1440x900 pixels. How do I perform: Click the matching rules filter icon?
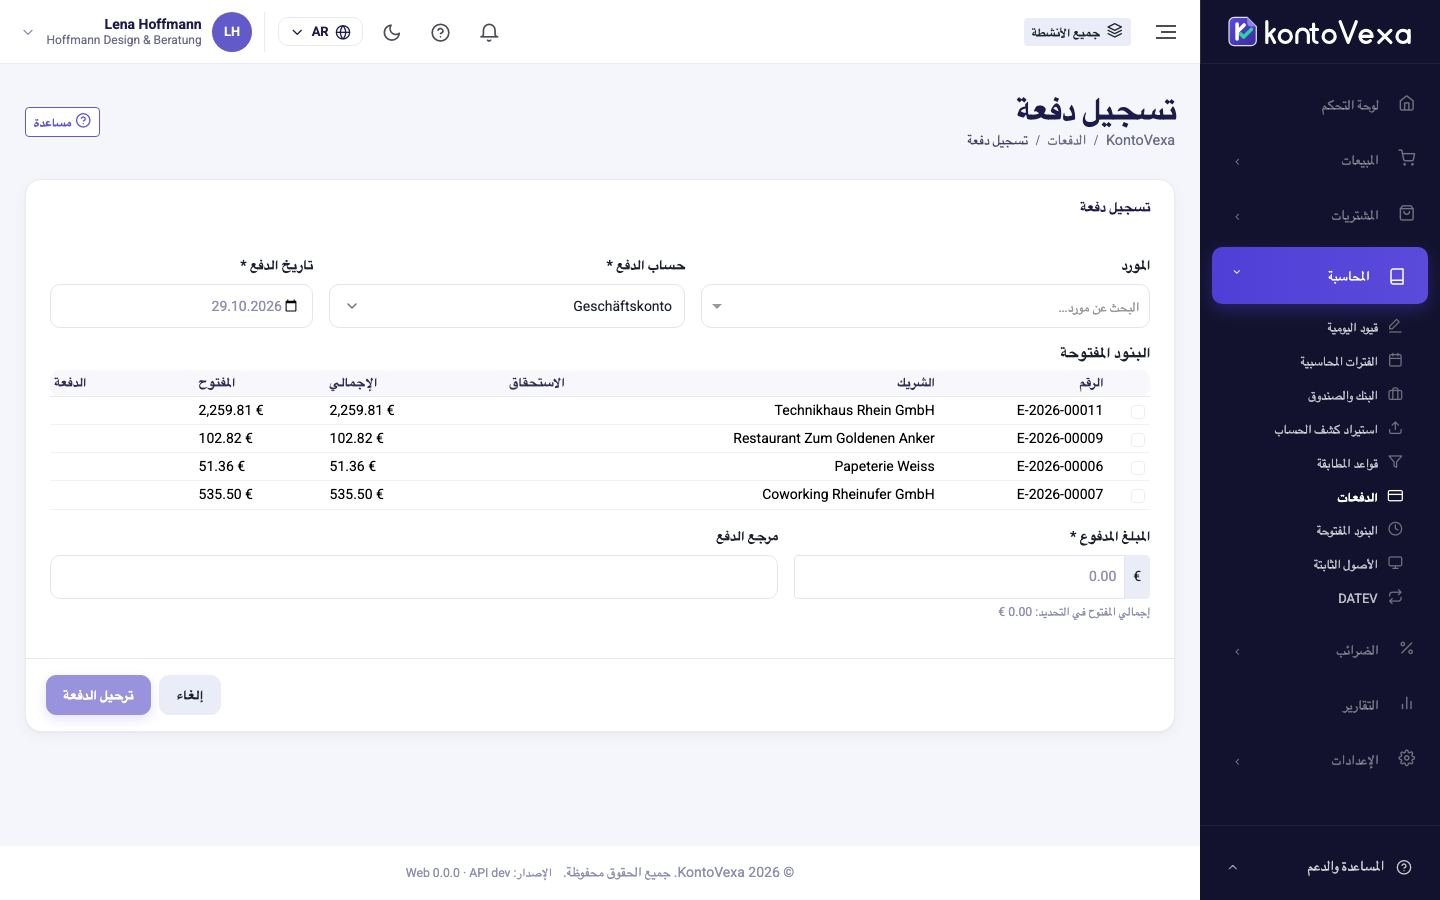click(1396, 462)
